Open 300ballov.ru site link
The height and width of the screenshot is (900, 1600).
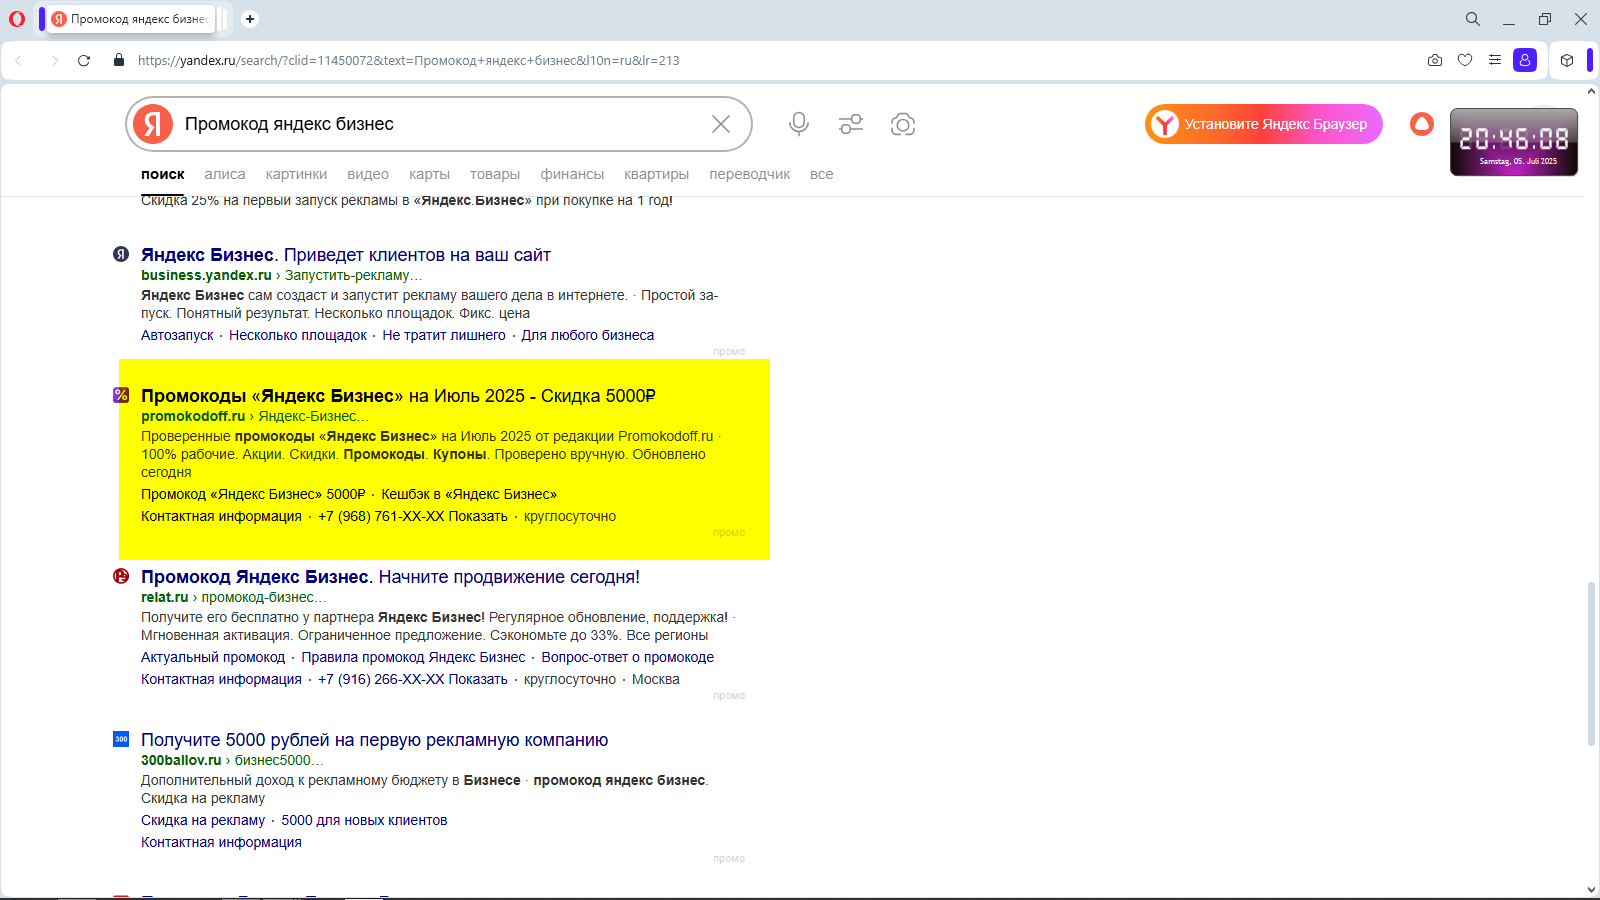(x=181, y=760)
